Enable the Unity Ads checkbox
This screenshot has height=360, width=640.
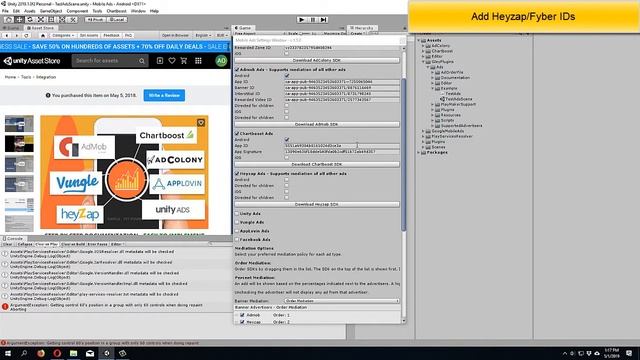[x=237, y=213]
